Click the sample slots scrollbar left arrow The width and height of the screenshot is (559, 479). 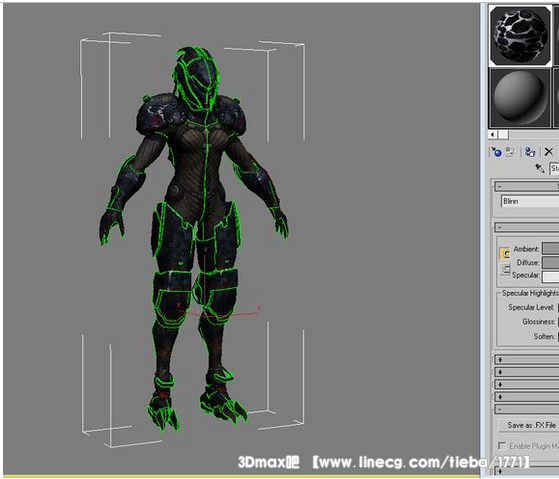click(x=493, y=134)
